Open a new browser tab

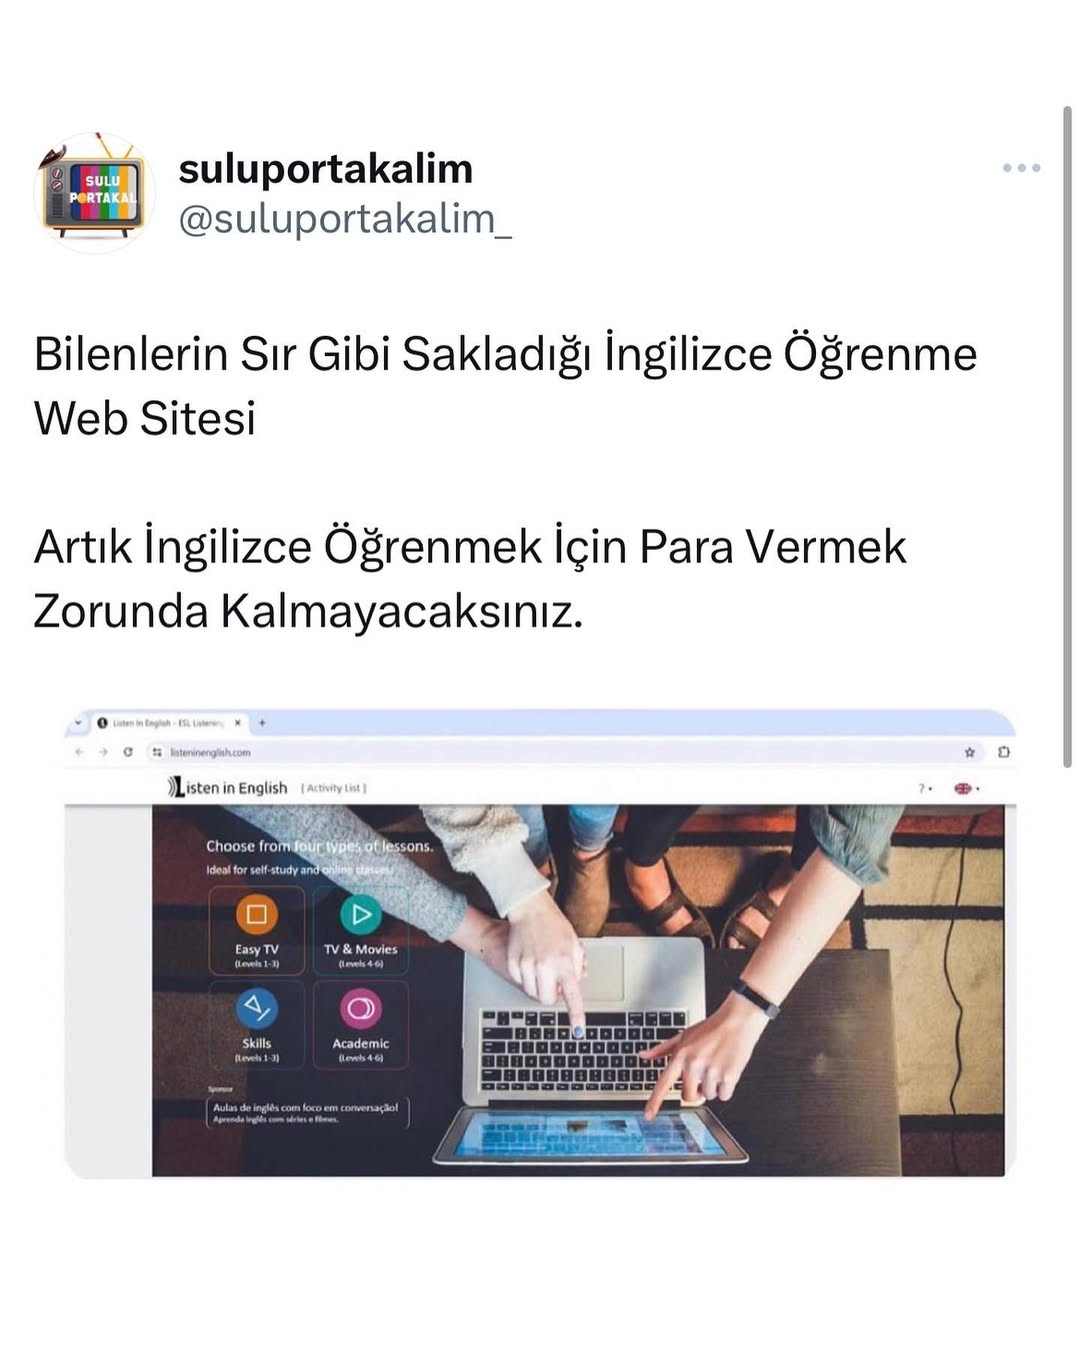(x=262, y=722)
